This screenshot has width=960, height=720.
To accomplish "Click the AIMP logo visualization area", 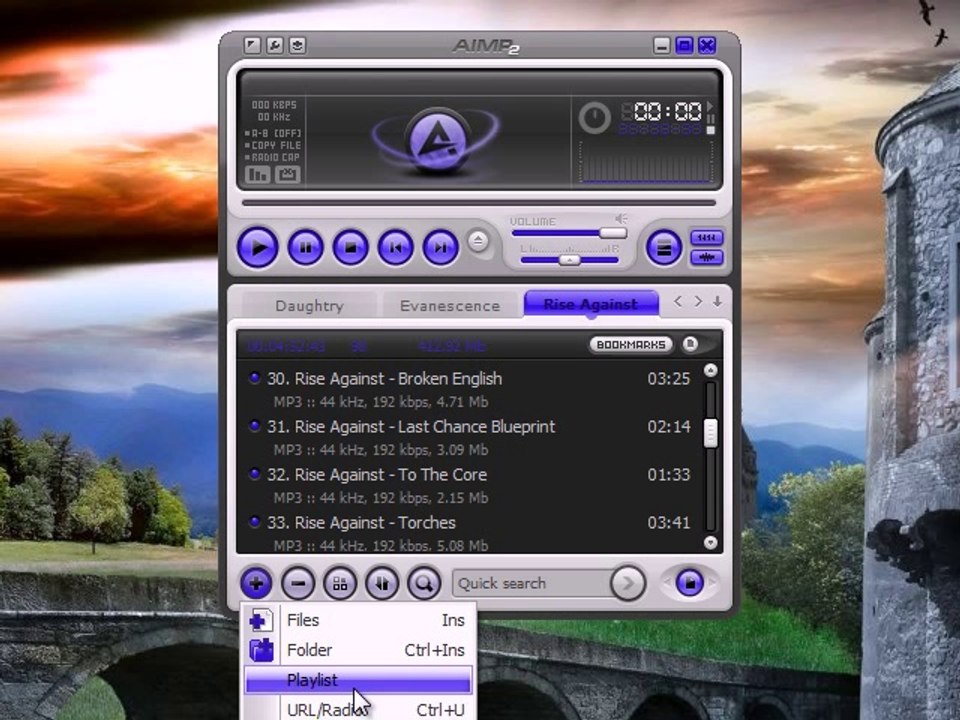I will [x=436, y=140].
